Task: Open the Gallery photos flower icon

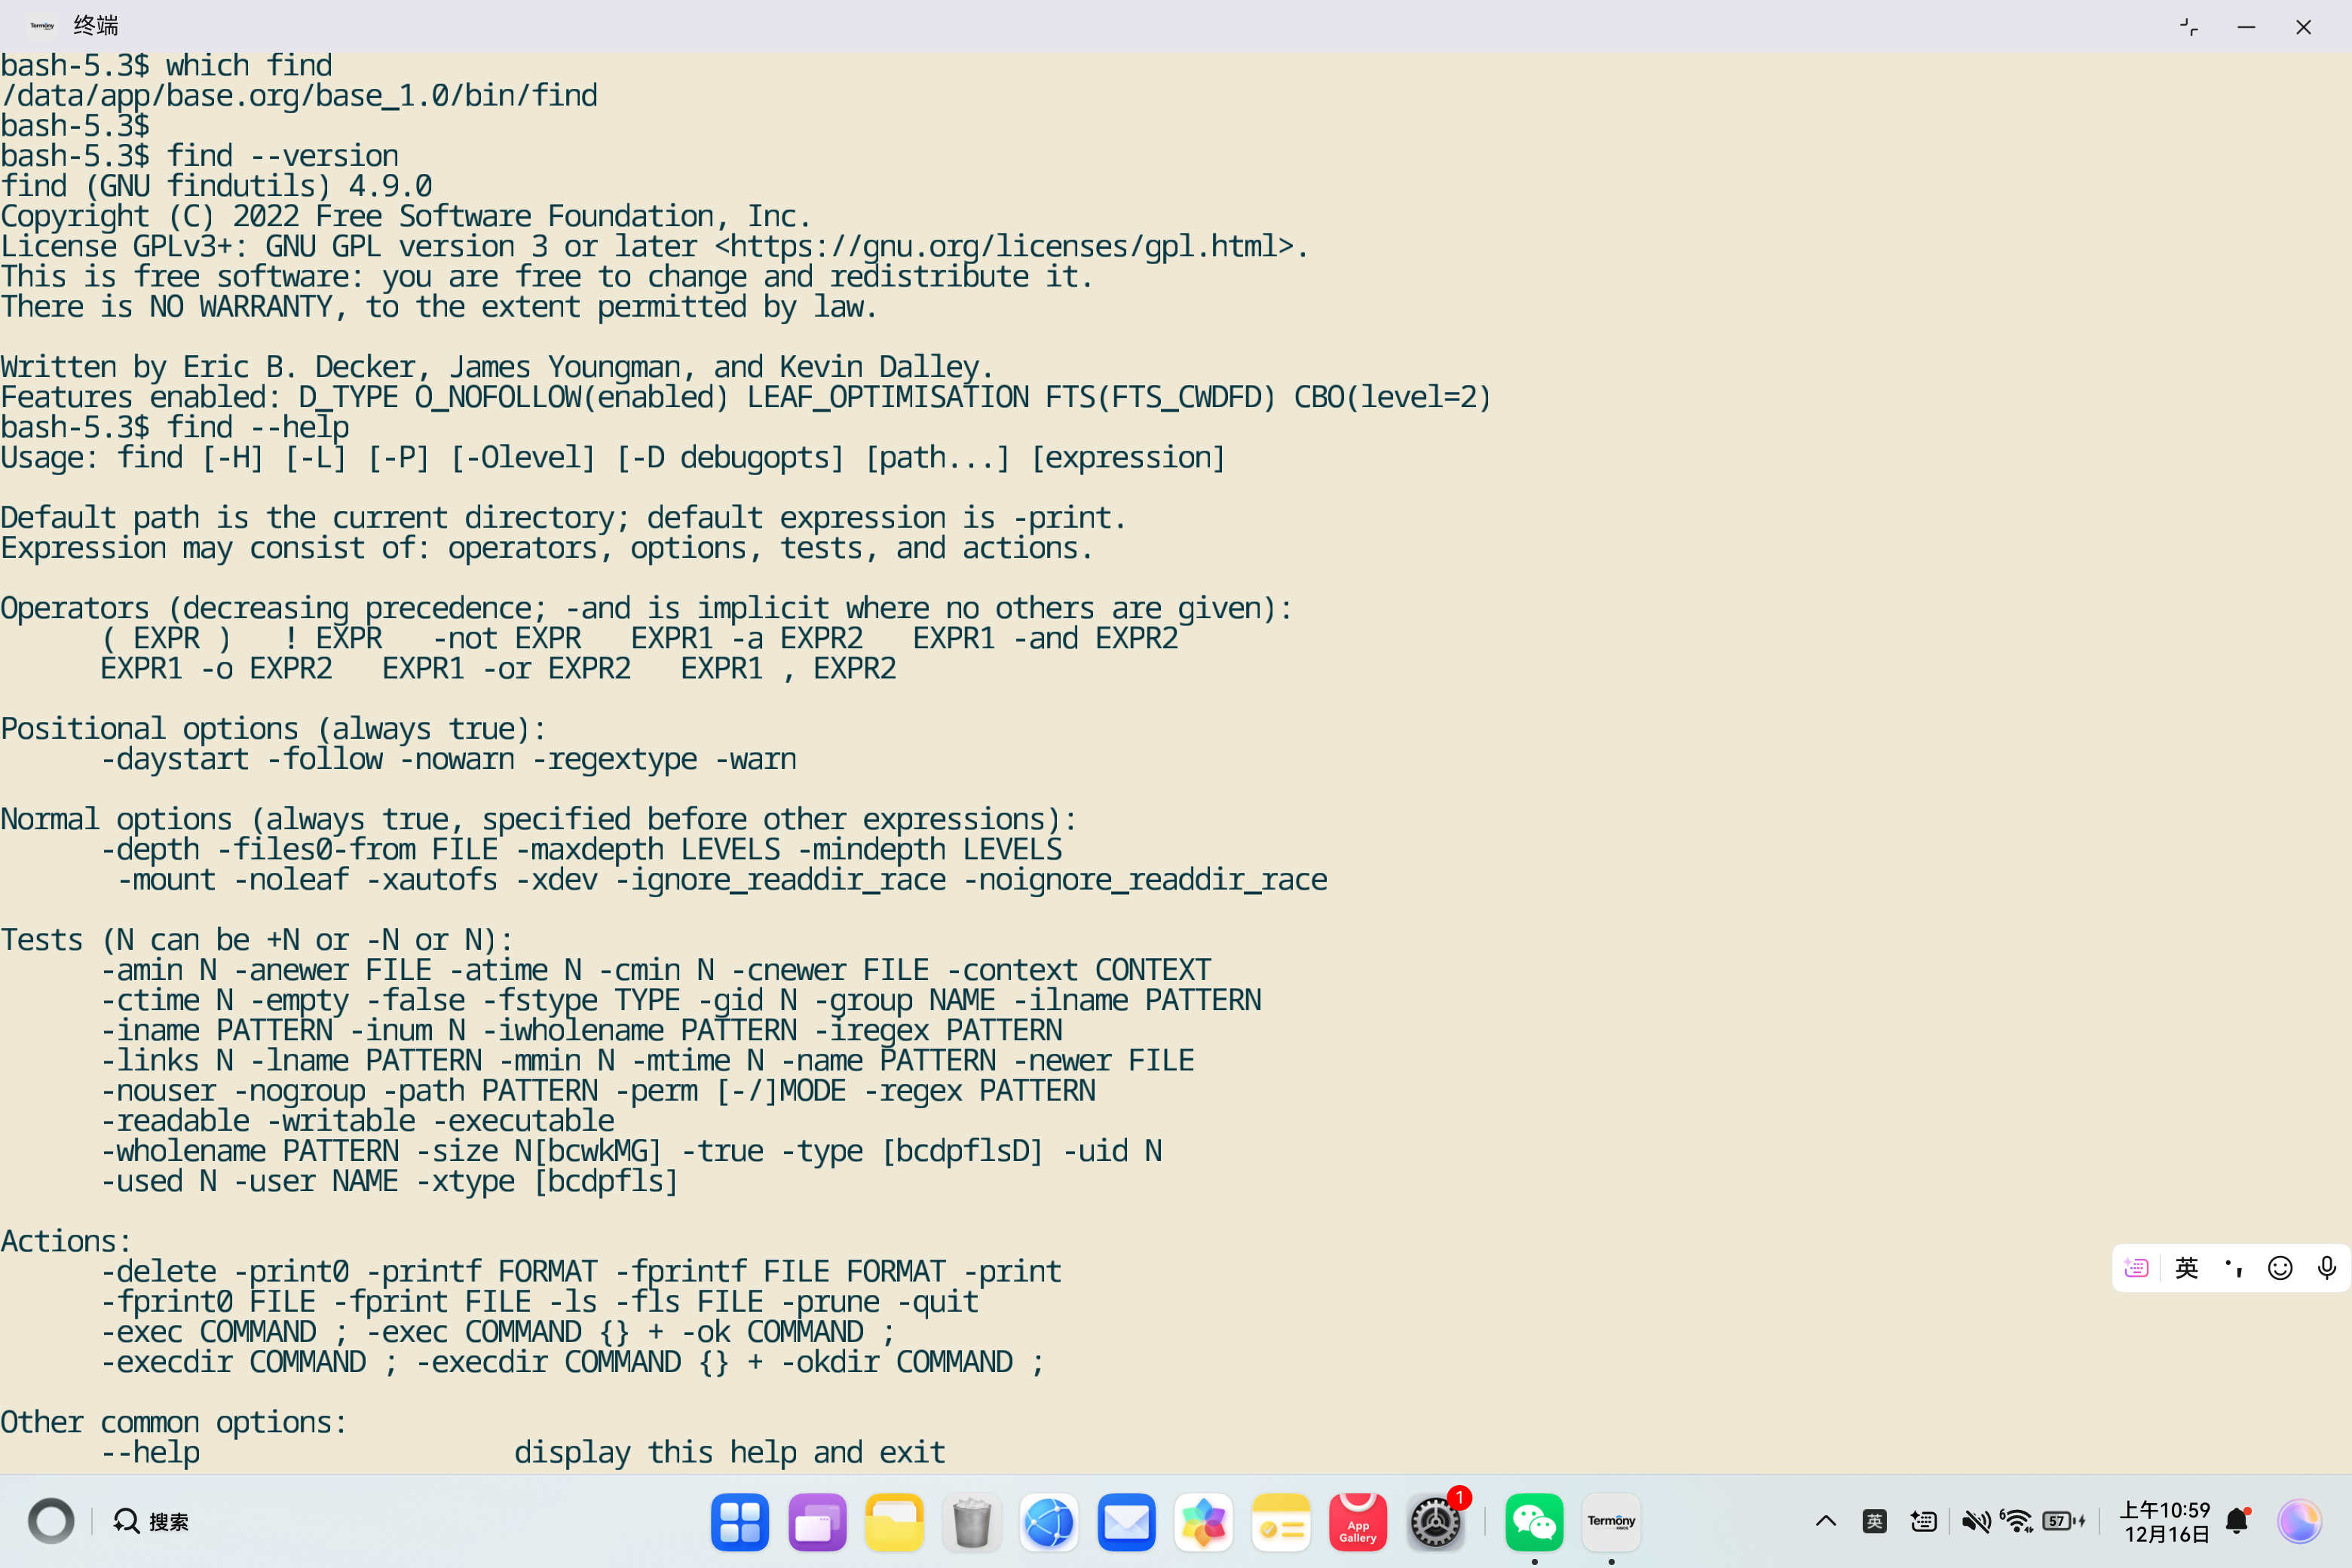Action: coord(1203,1522)
